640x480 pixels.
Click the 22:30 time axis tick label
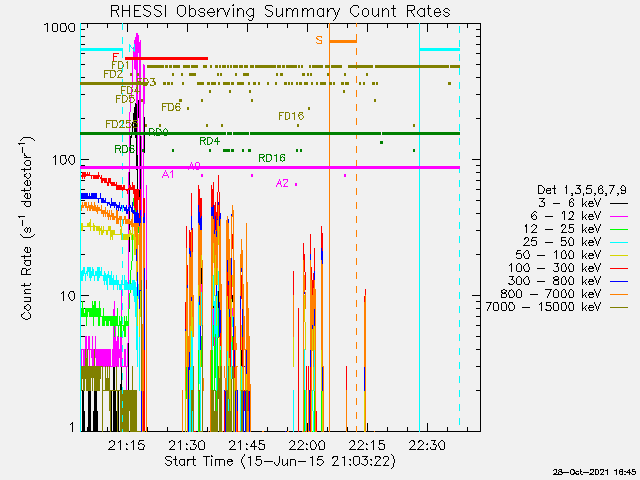pos(427,445)
